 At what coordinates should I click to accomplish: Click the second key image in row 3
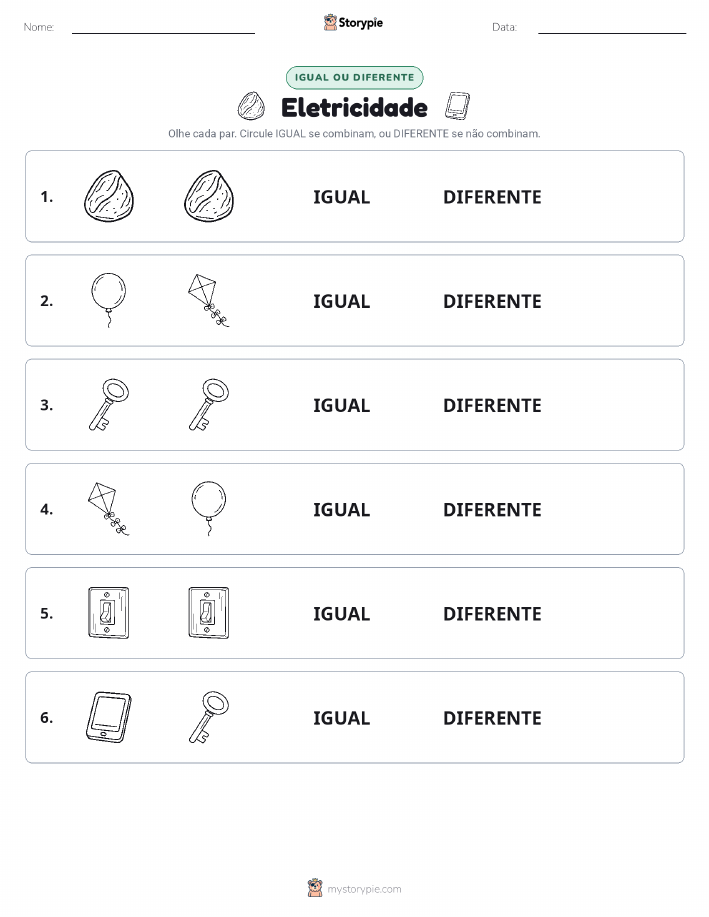tap(209, 405)
